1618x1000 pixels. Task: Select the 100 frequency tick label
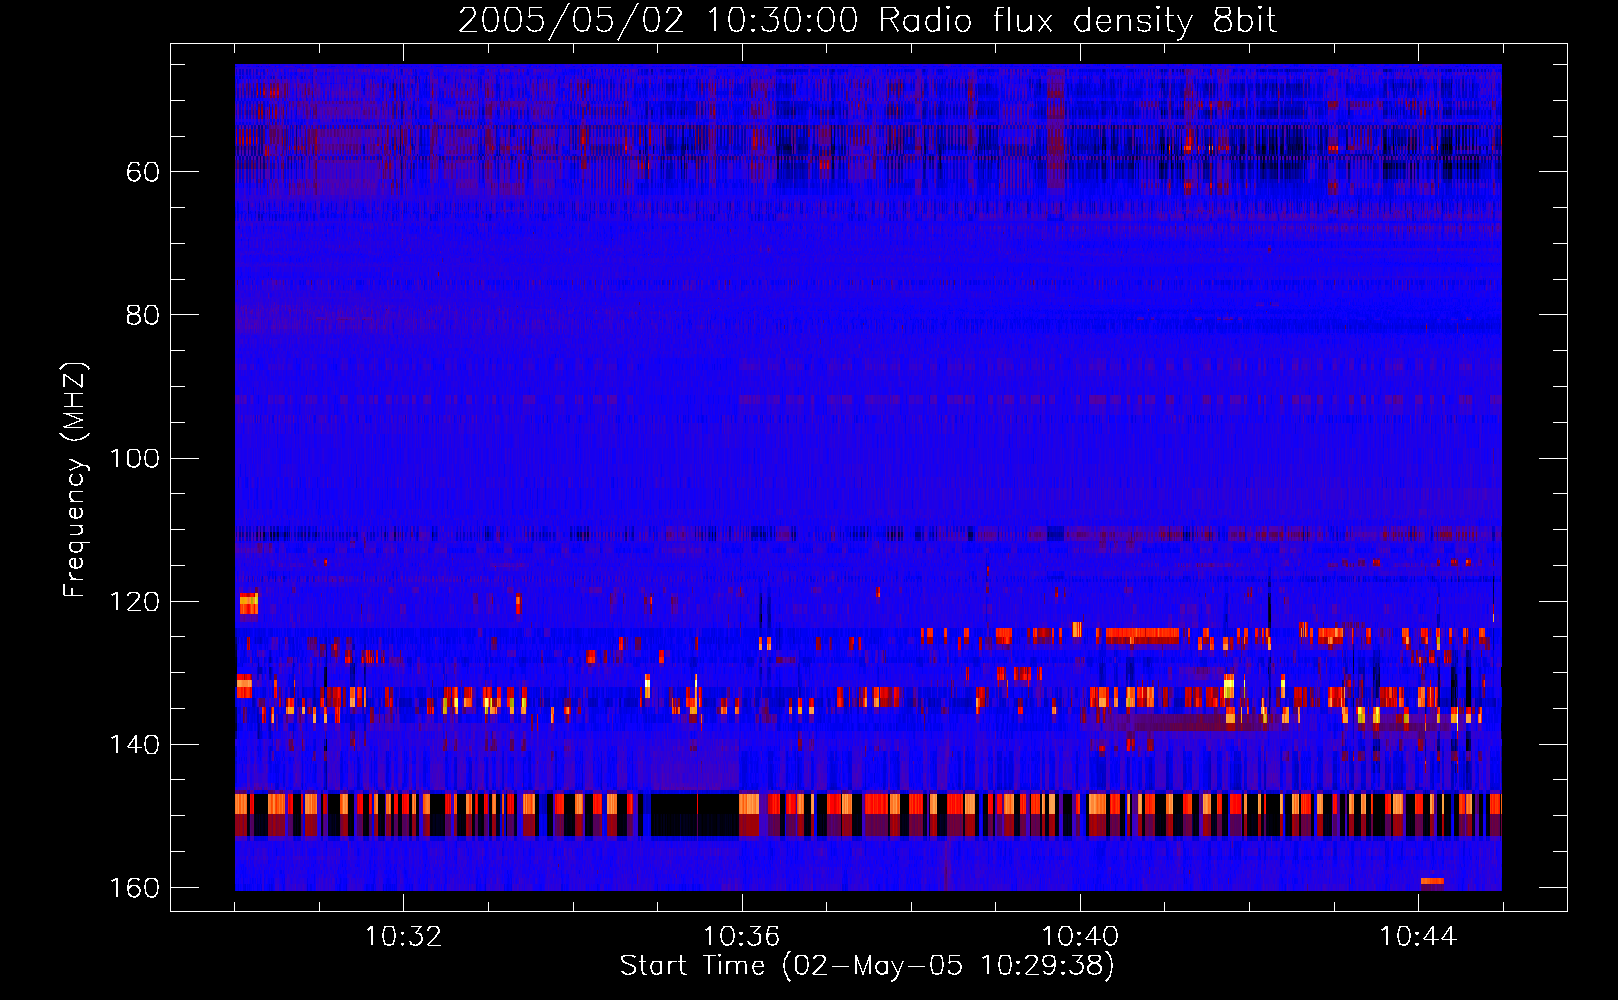click(134, 459)
